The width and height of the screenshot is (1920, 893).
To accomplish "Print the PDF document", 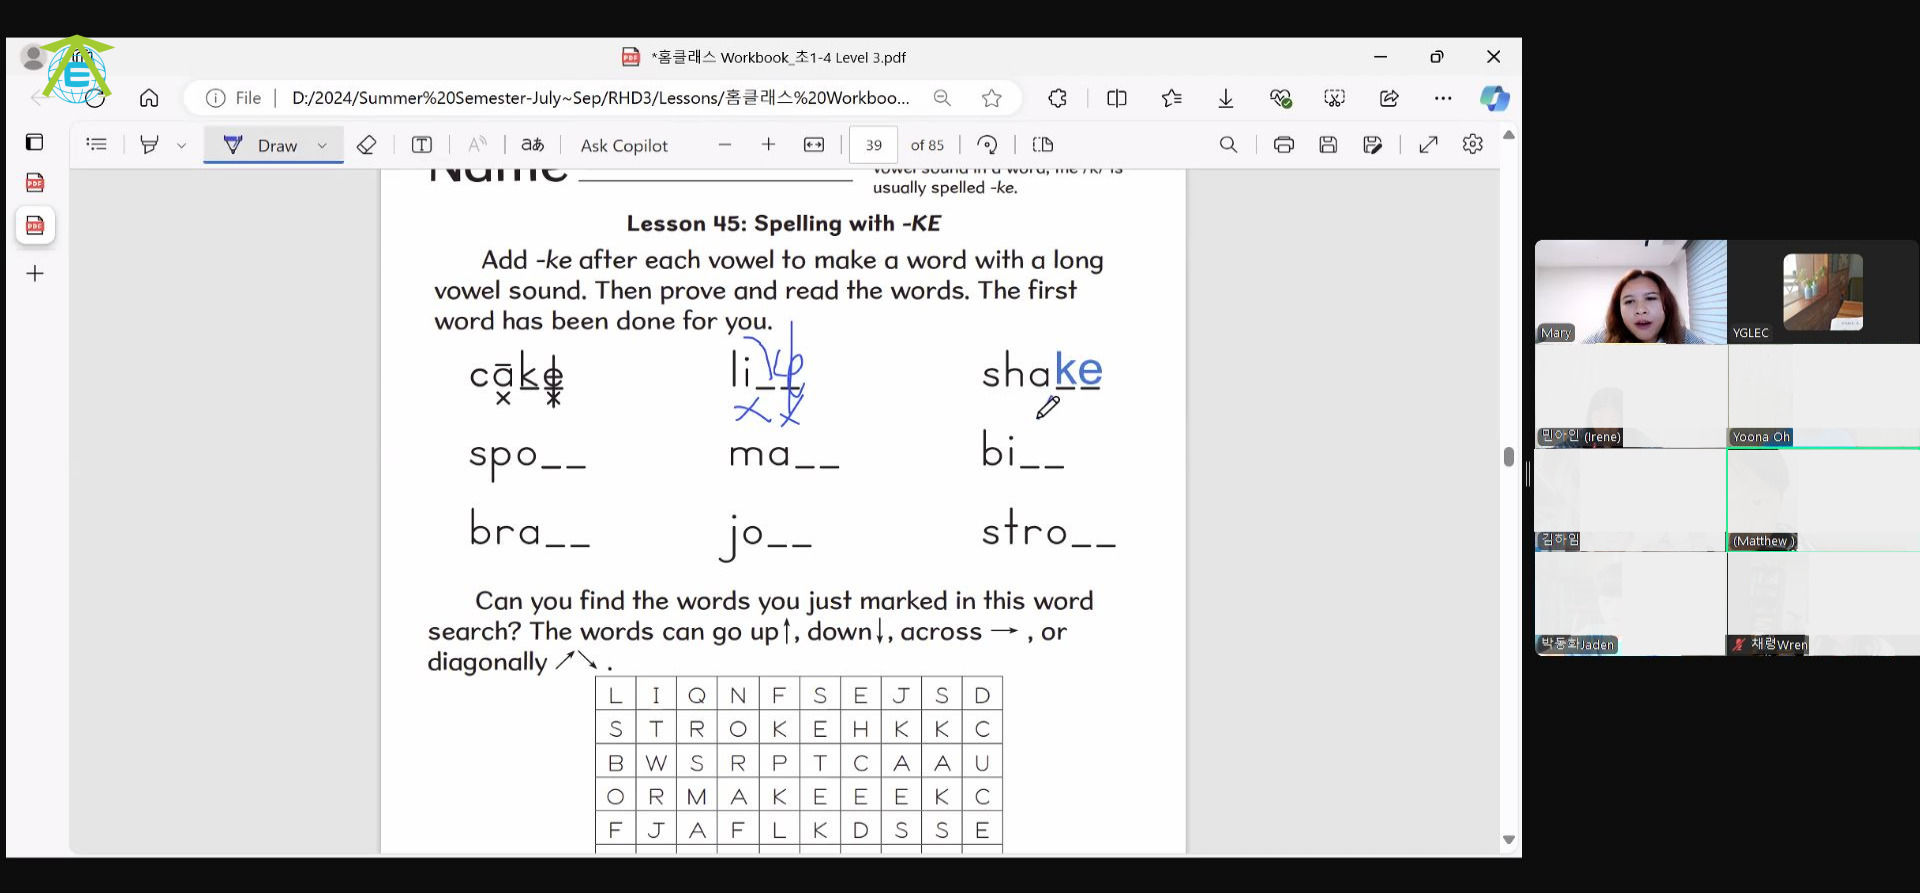I will tap(1284, 145).
